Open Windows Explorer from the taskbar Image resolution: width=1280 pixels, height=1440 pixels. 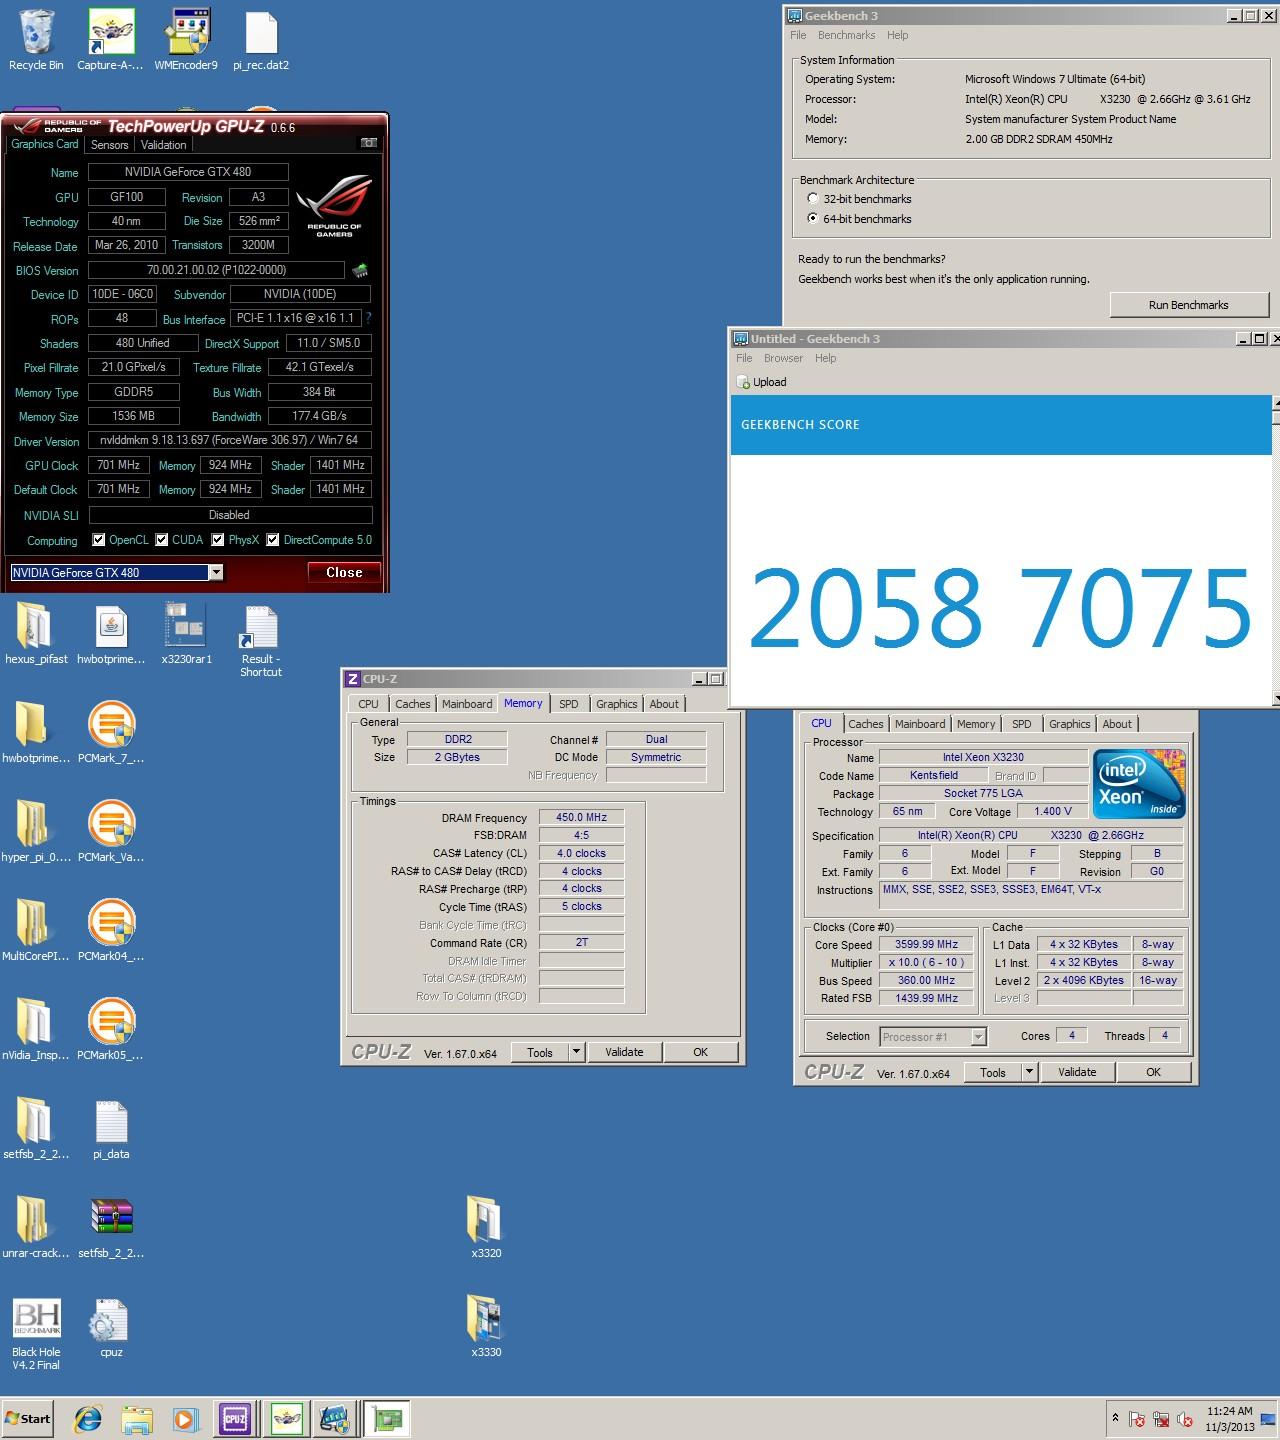point(137,1418)
